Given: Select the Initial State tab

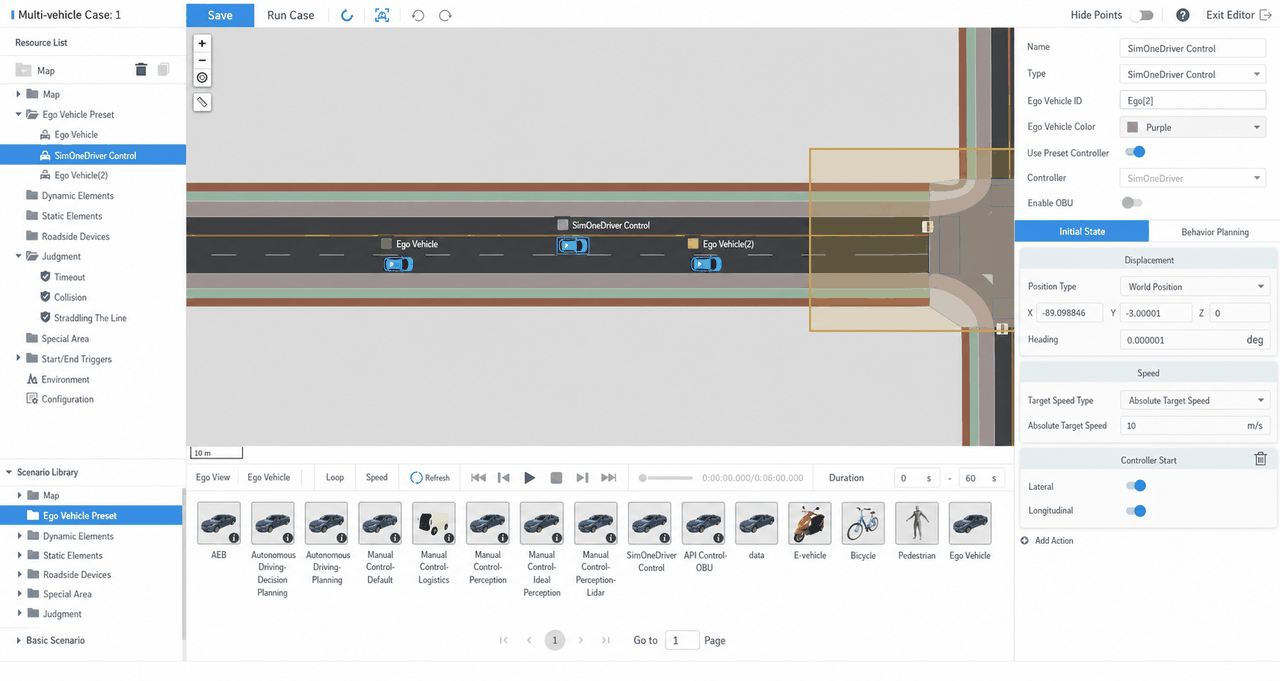Looking at the screenshot, I should [x=1082, y=231].
